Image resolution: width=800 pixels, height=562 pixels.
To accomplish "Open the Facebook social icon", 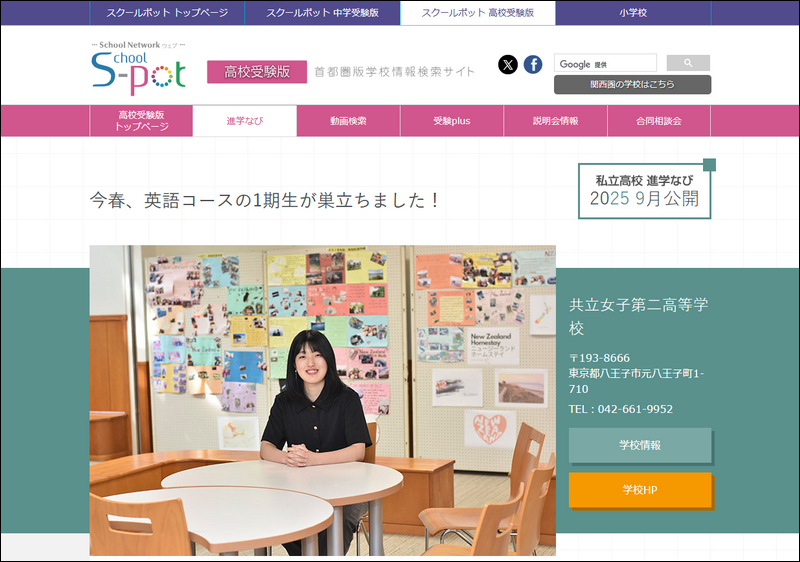I will (x=533, y=65).
